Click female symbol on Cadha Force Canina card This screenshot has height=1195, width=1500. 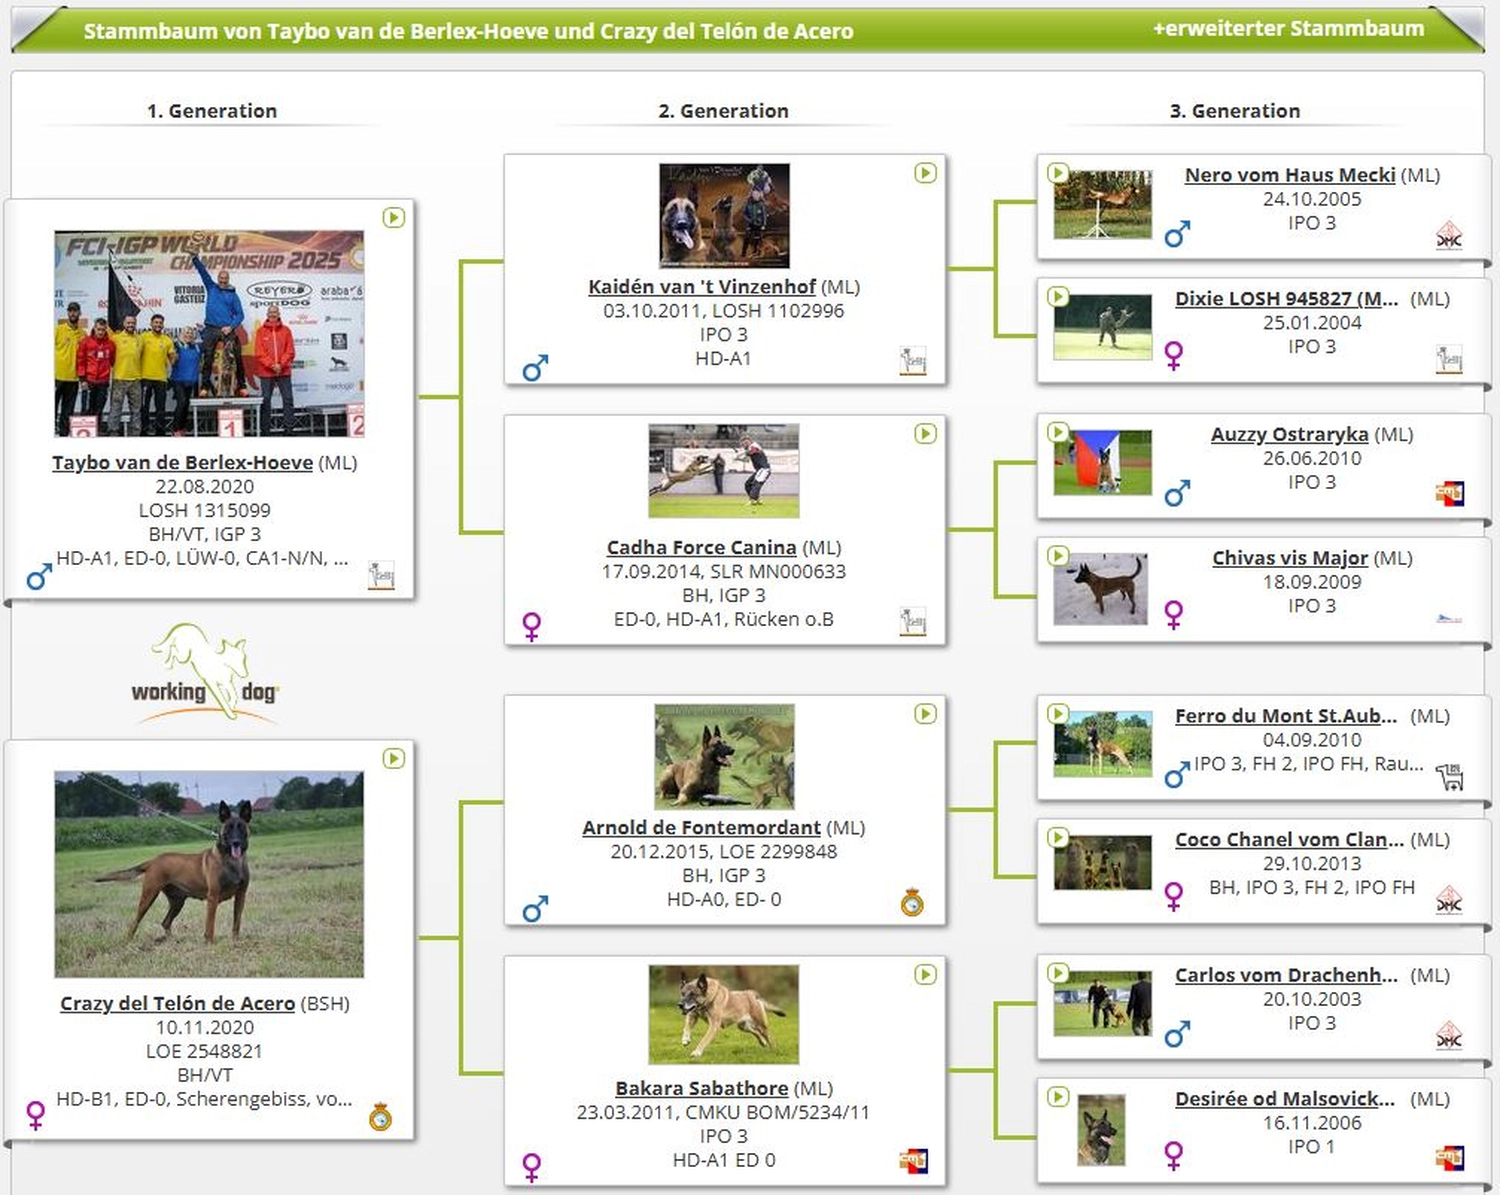point(532,627)
